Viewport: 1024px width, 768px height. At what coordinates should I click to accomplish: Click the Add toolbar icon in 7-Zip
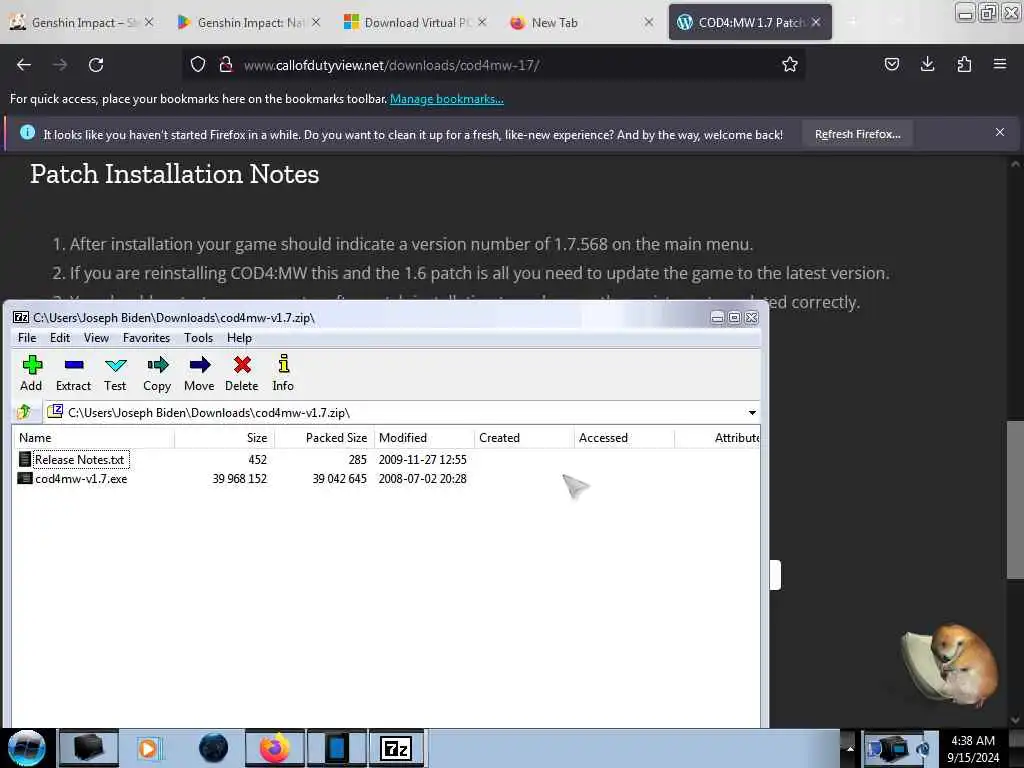click(31, 373)
